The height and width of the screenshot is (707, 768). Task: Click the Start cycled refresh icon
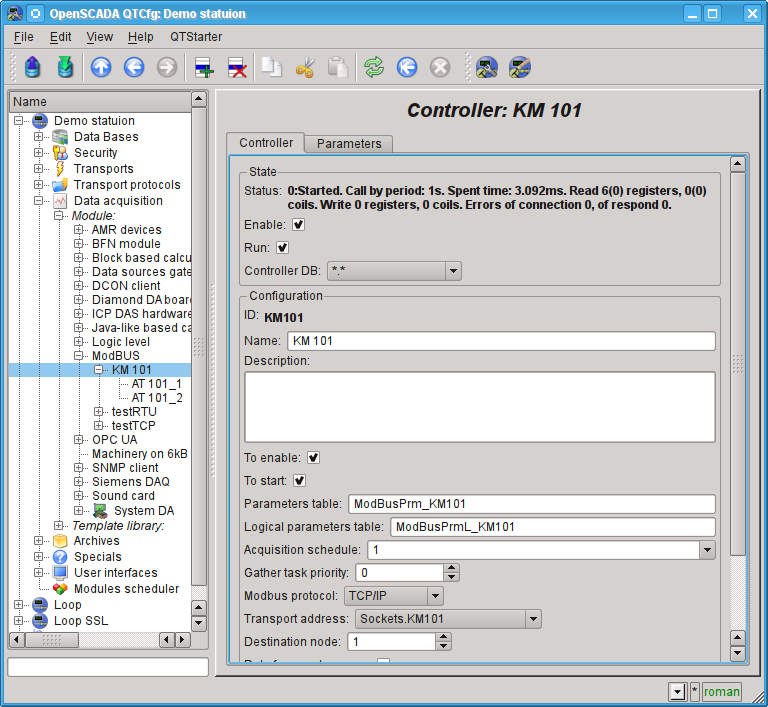407,67
